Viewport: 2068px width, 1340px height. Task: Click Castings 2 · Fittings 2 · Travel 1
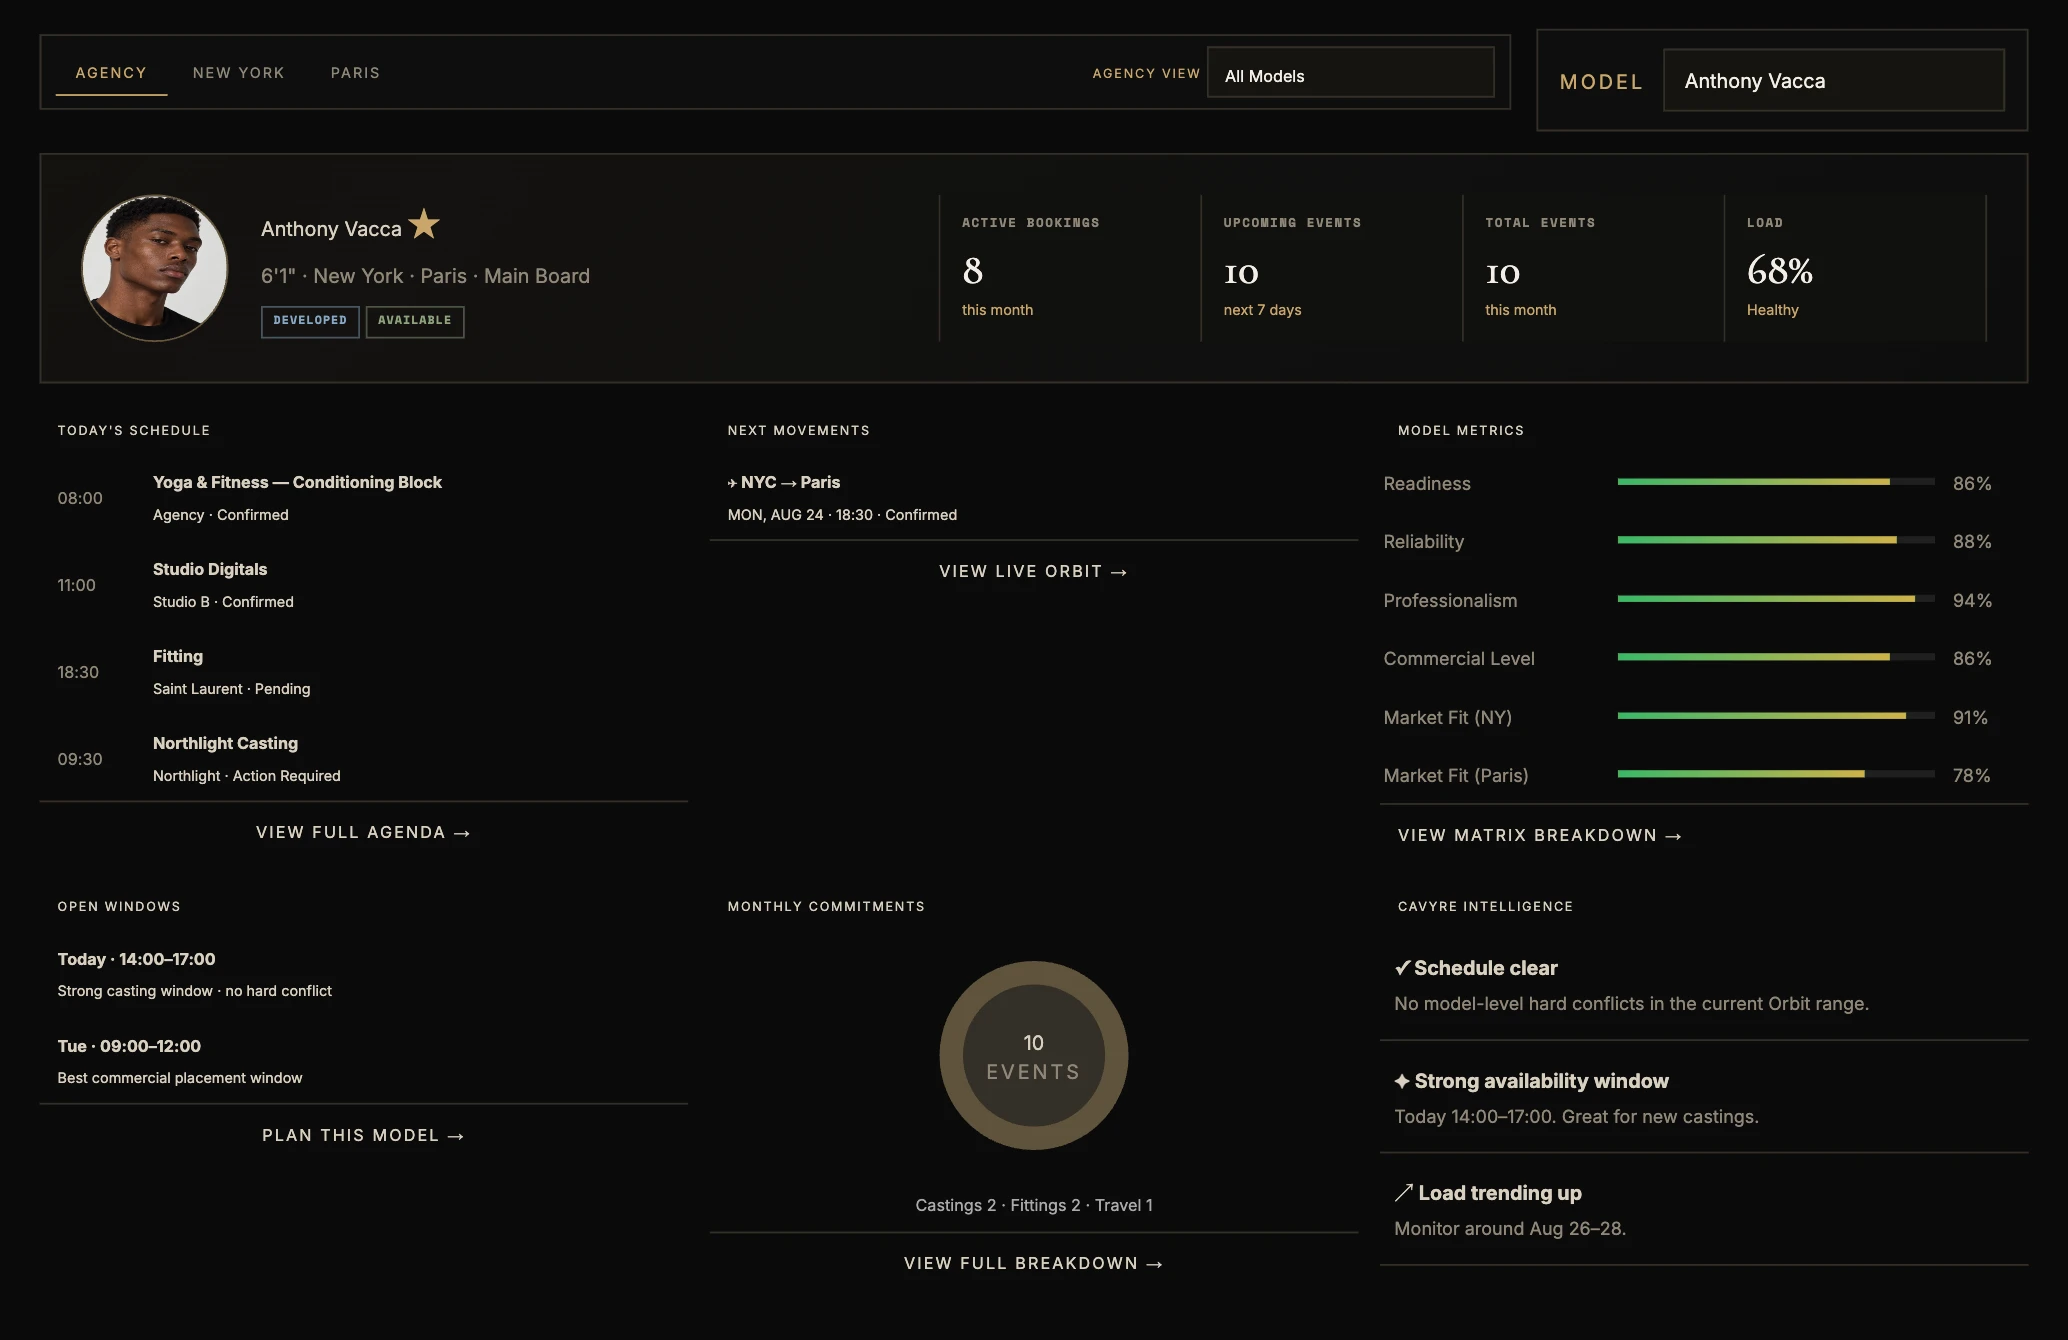(1033, 1205)
